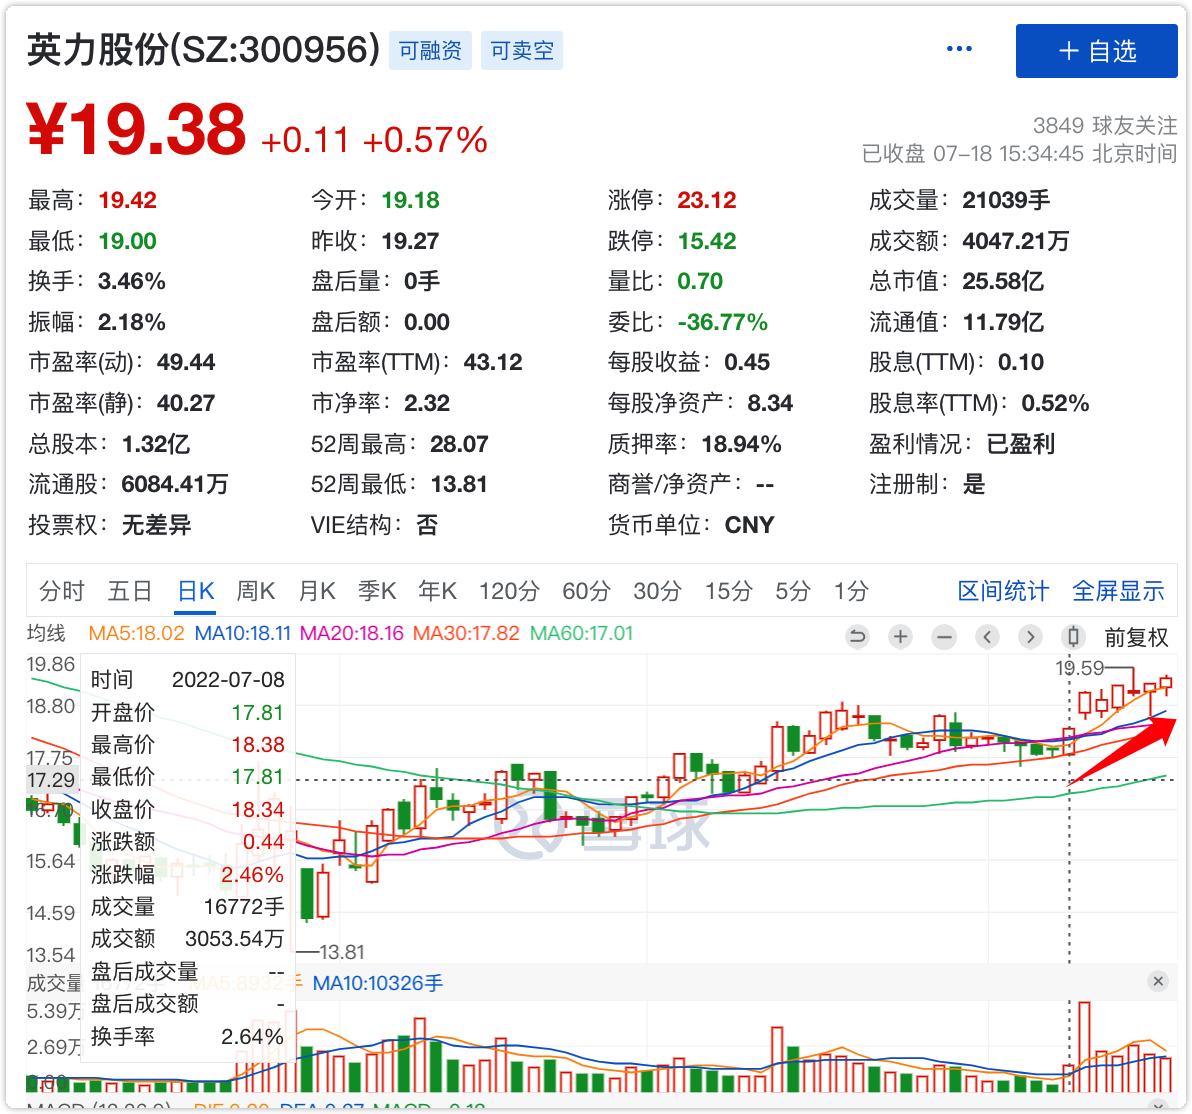Toggle the candlestick chart style icon
1192x1114 pixels.
(1074, 637)
